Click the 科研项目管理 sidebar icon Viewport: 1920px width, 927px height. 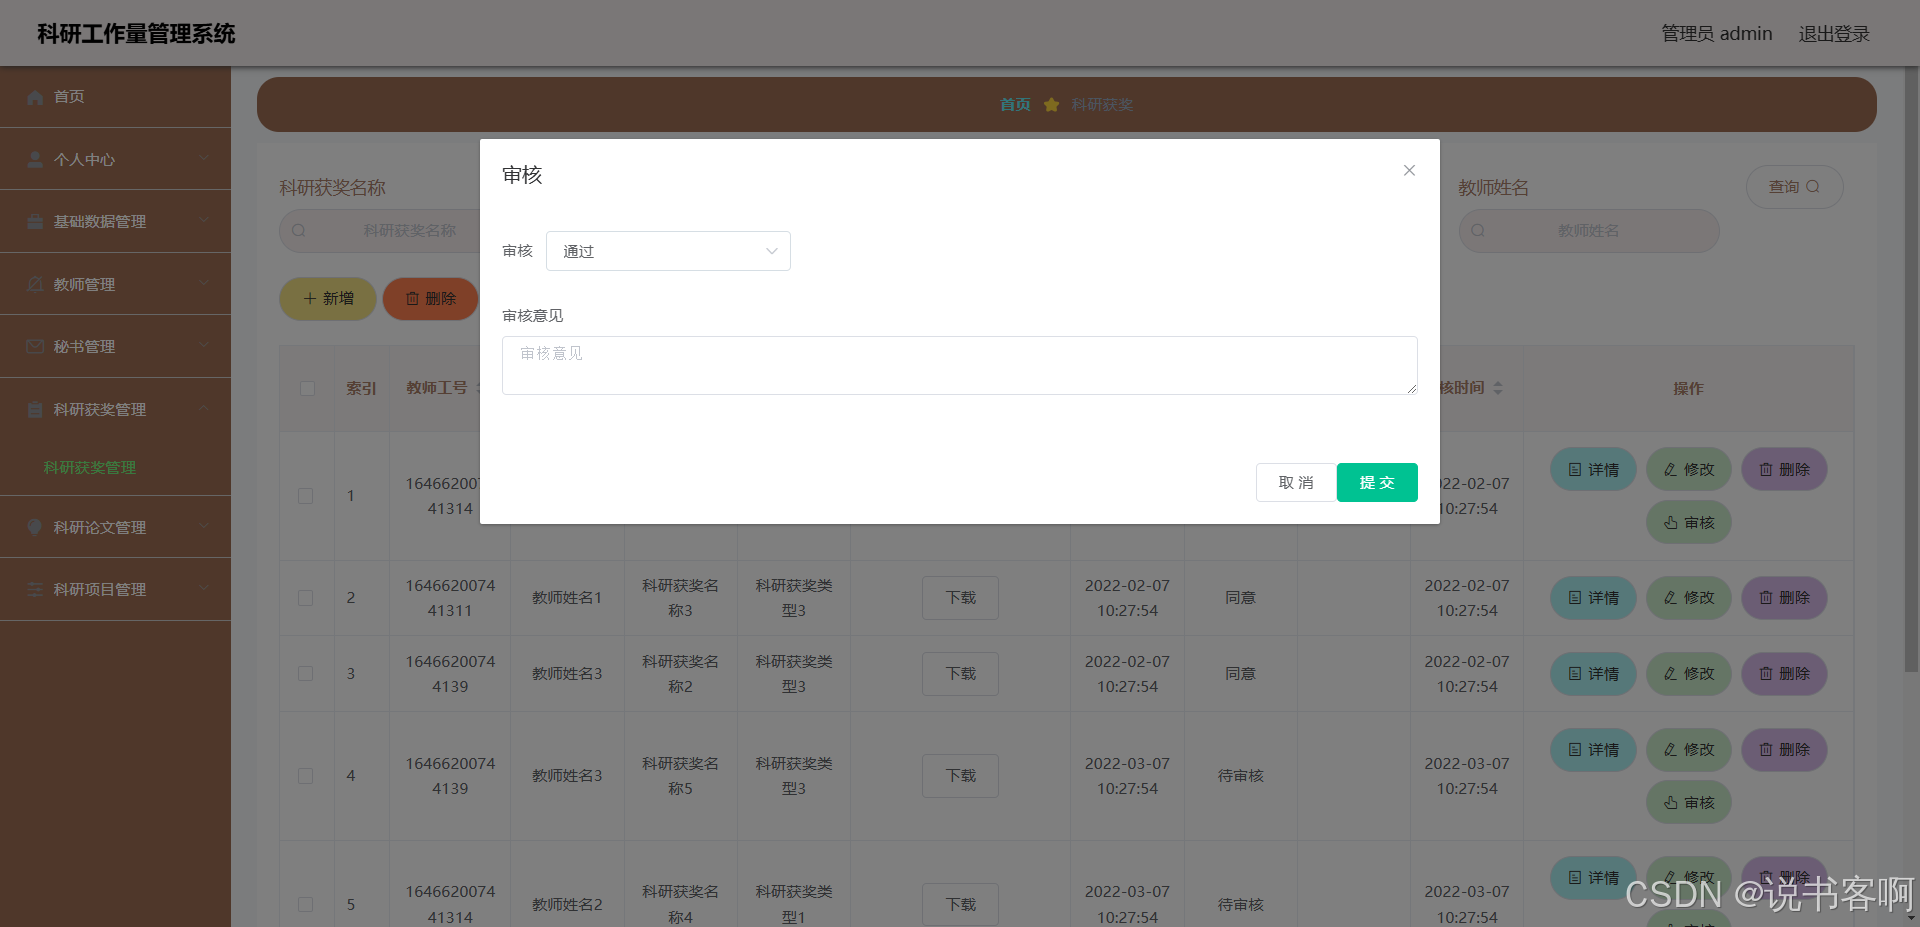[x=35, y=590]
